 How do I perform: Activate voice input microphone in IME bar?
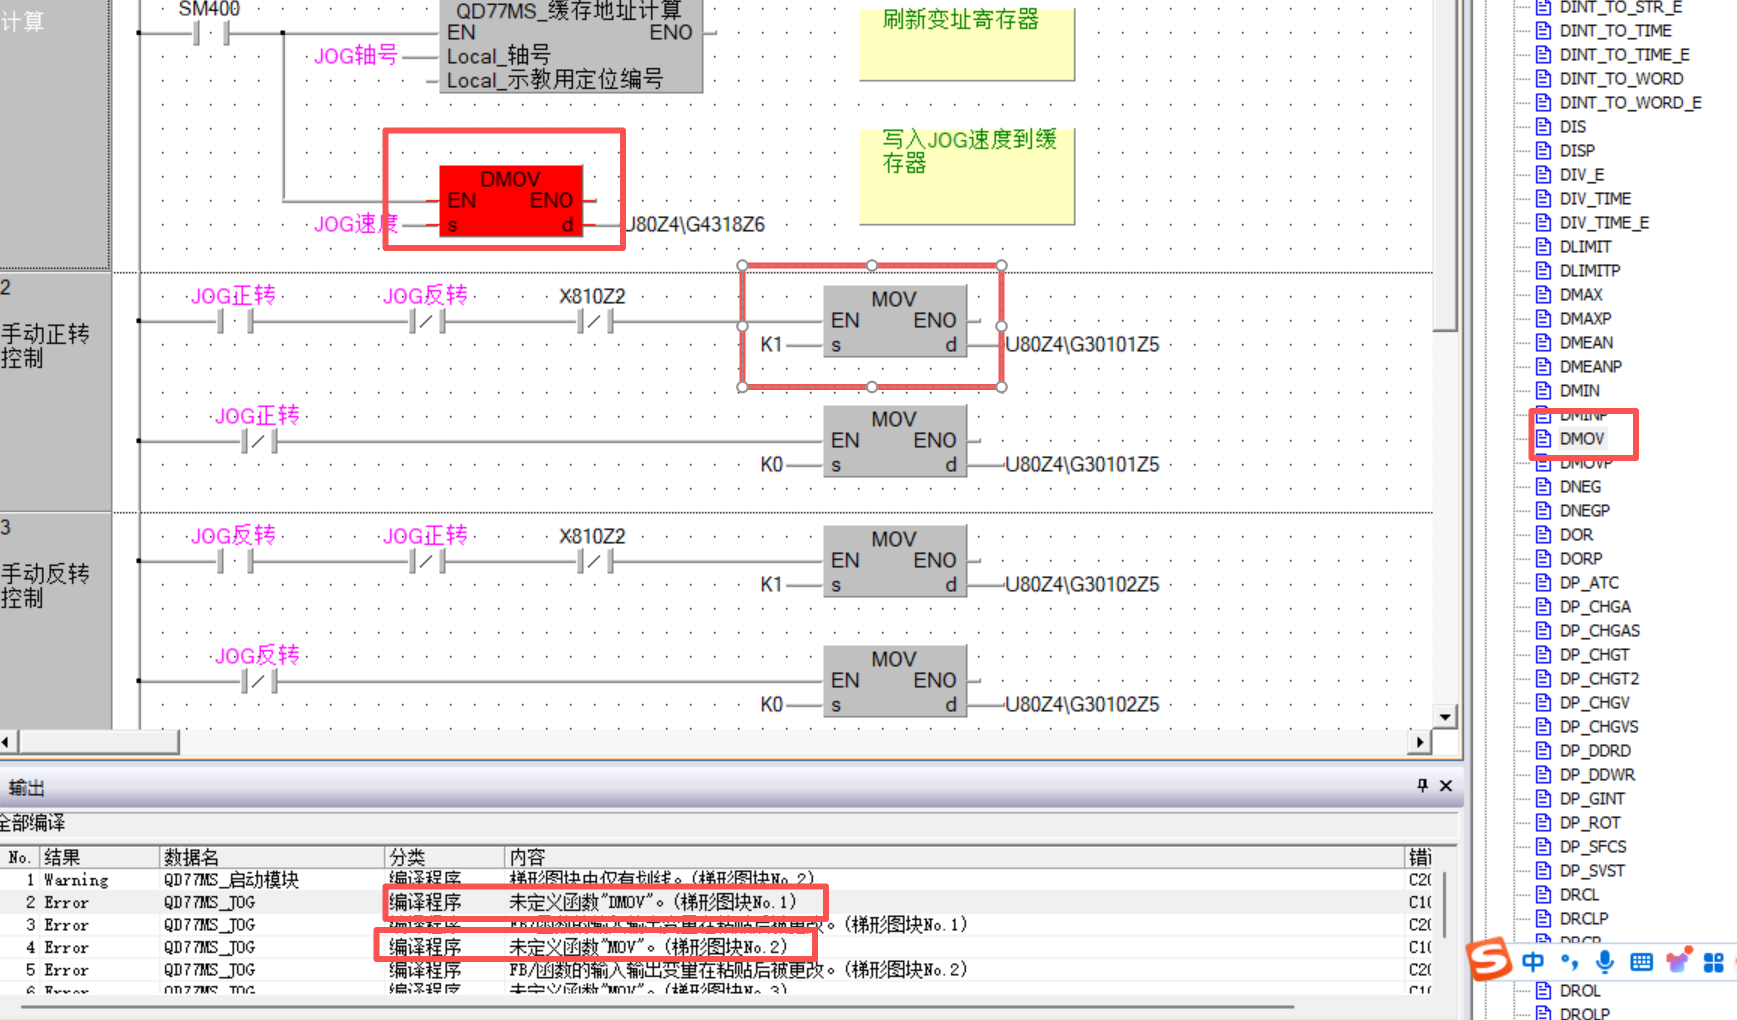(1605, 962)
